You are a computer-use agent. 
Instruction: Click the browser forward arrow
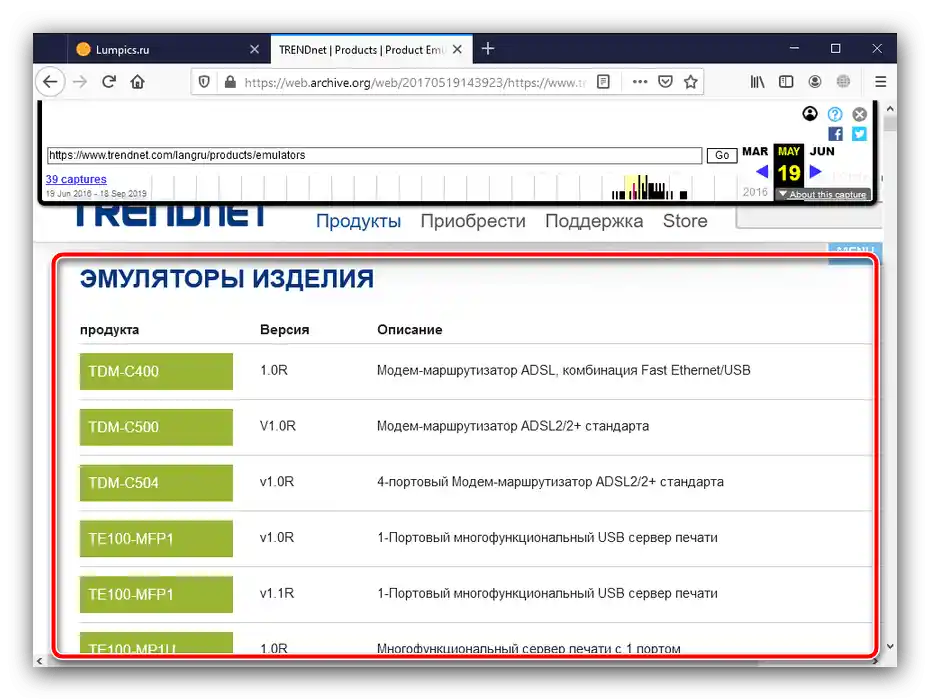(80, 82)
